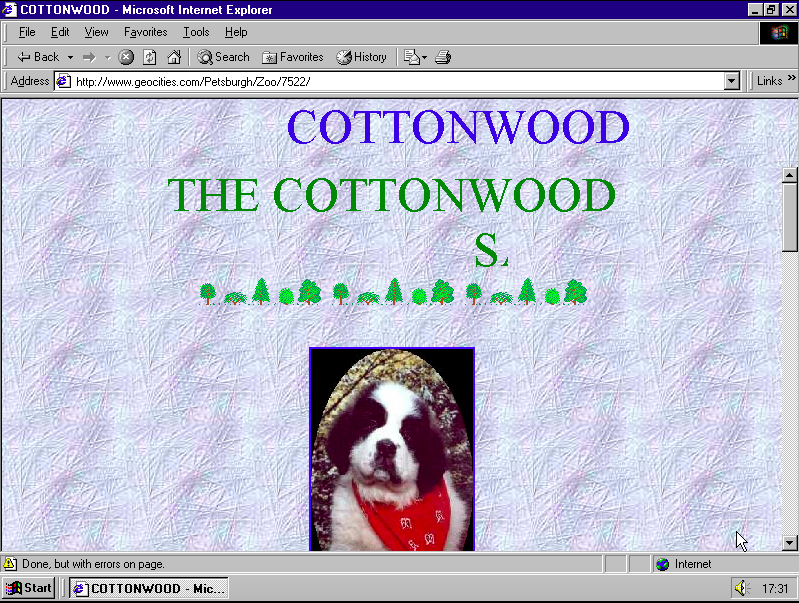
Task: Click the Links toolbar label
Action: click(x=769, y=81)
